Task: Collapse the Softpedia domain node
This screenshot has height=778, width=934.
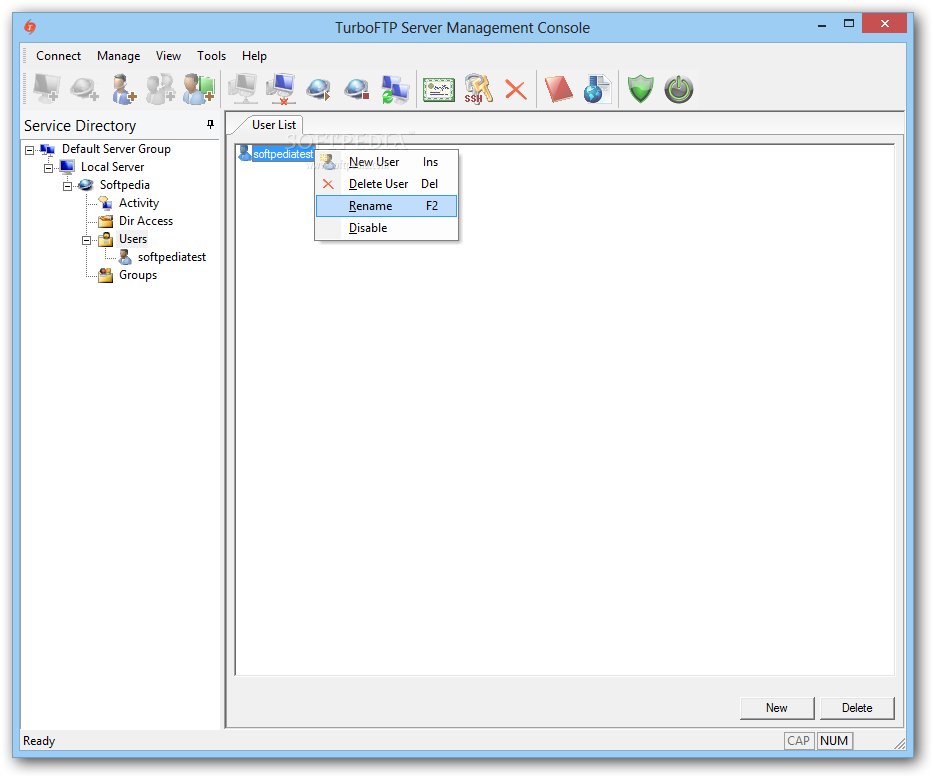Action: click(67, 186)
